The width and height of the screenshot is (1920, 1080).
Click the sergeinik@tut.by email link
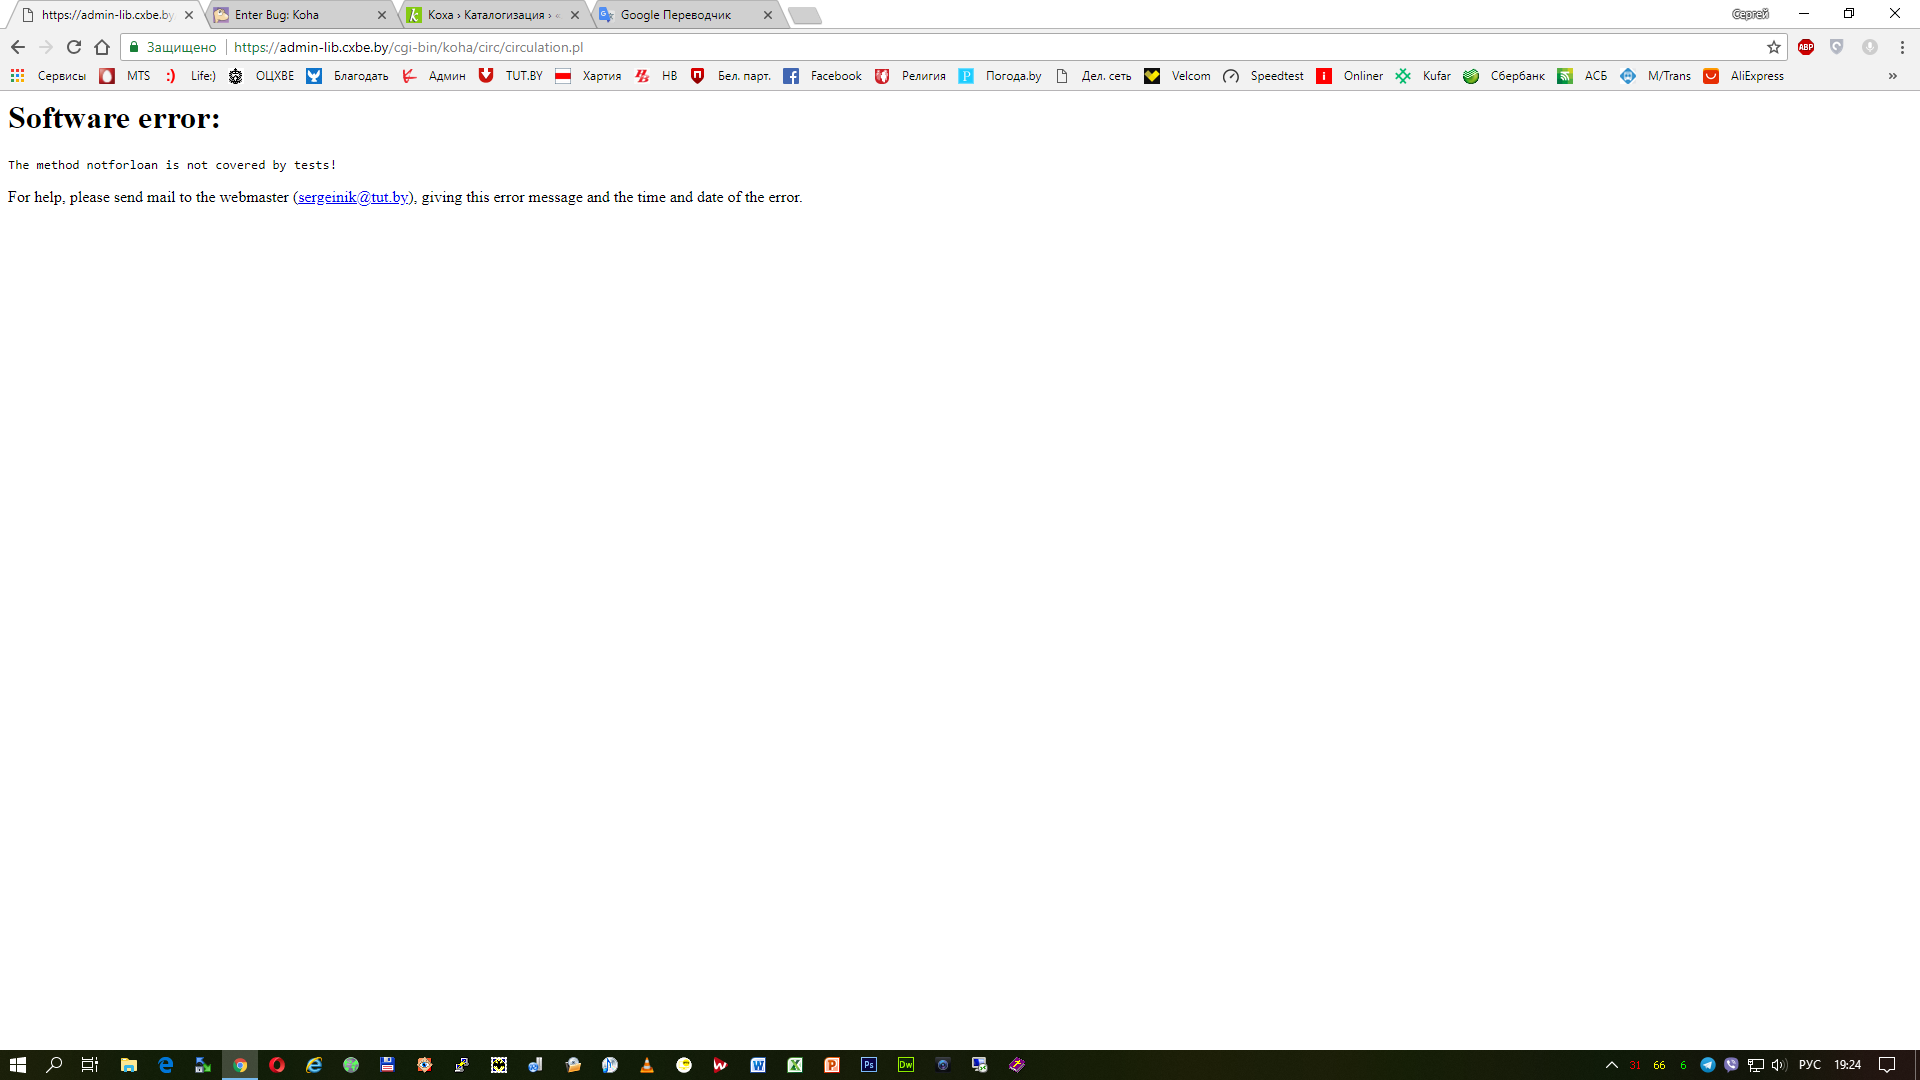coord(353,197)
